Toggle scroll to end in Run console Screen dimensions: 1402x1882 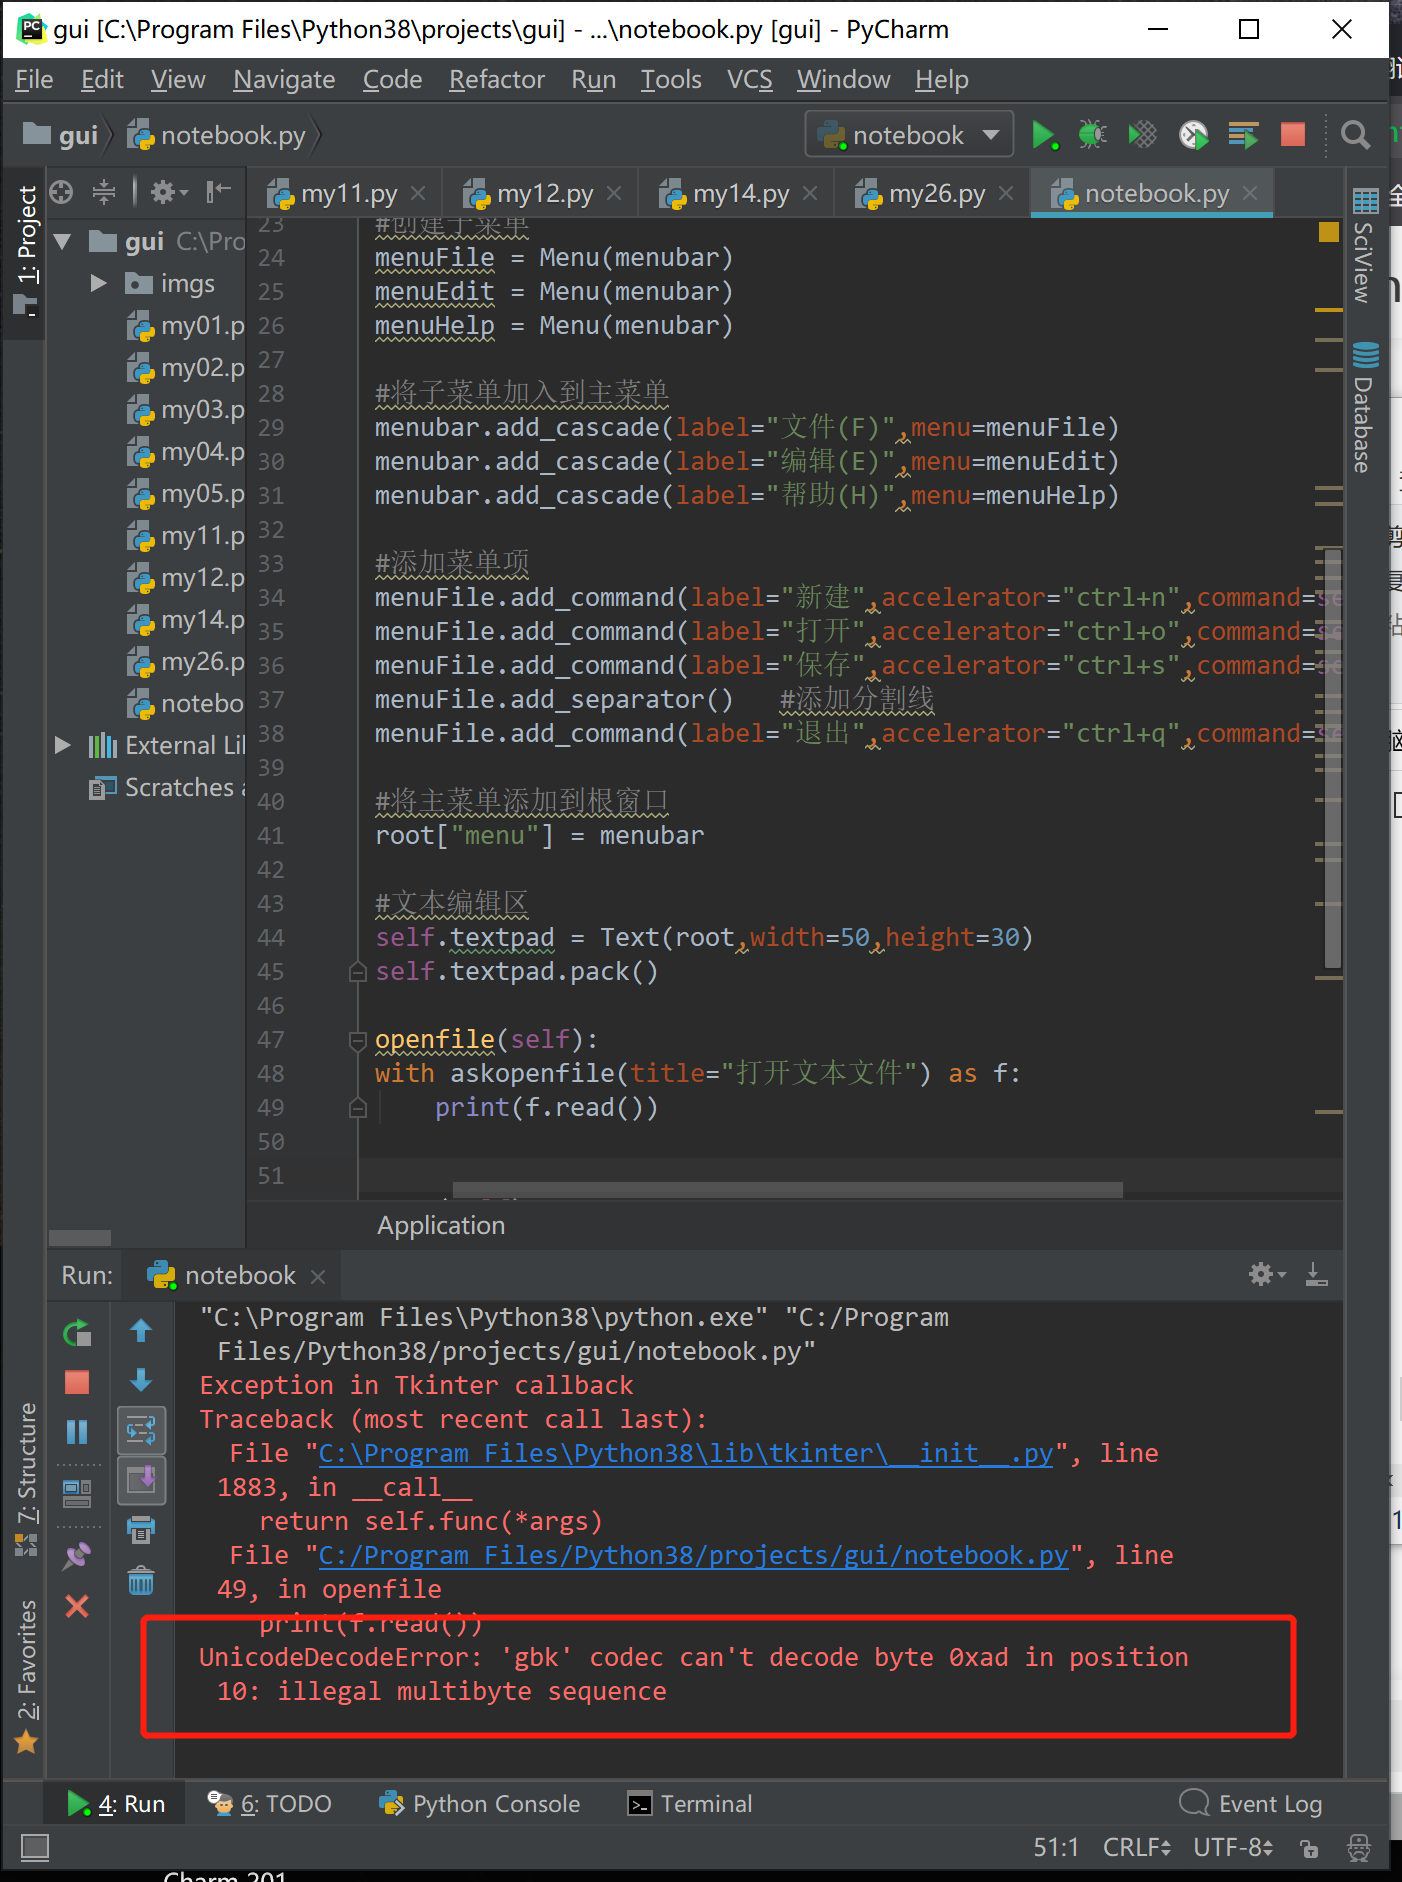(141, 1481)
